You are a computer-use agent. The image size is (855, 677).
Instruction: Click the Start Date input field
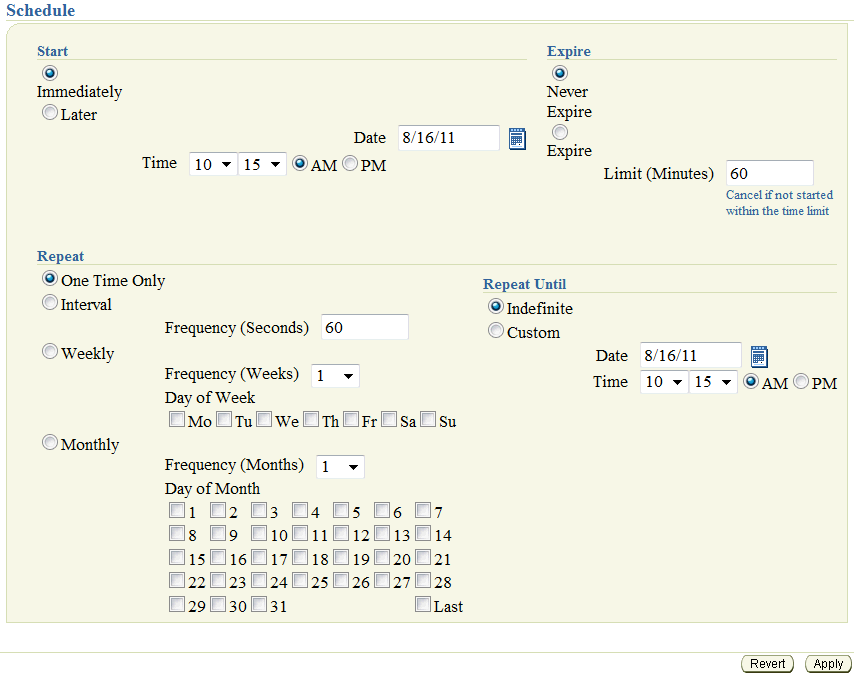coord(449,137)
